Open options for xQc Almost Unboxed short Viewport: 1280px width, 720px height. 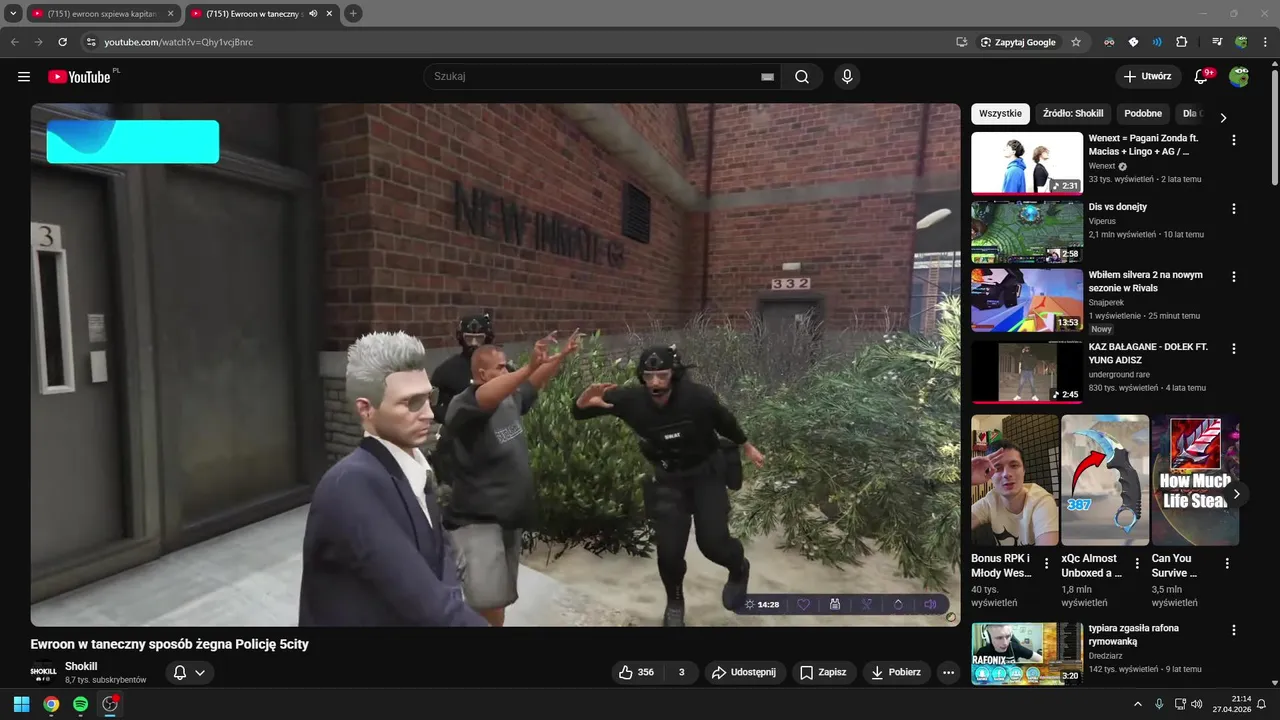(1137, 564)
